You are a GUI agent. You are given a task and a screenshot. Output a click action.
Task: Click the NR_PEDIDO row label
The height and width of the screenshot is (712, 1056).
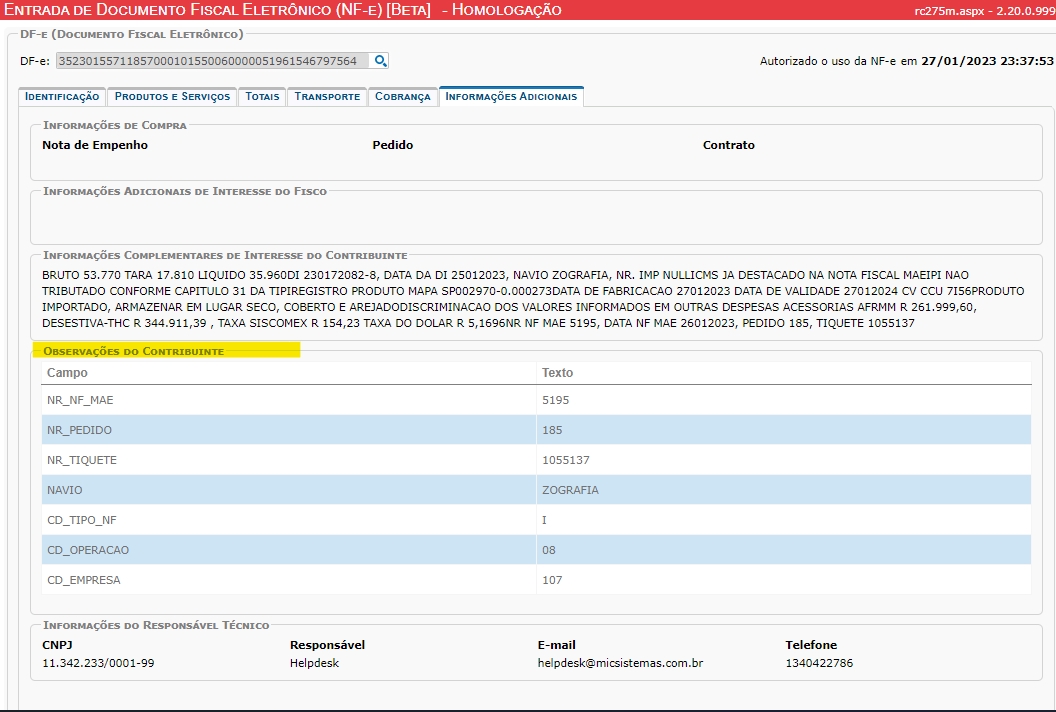pos(79,430)
